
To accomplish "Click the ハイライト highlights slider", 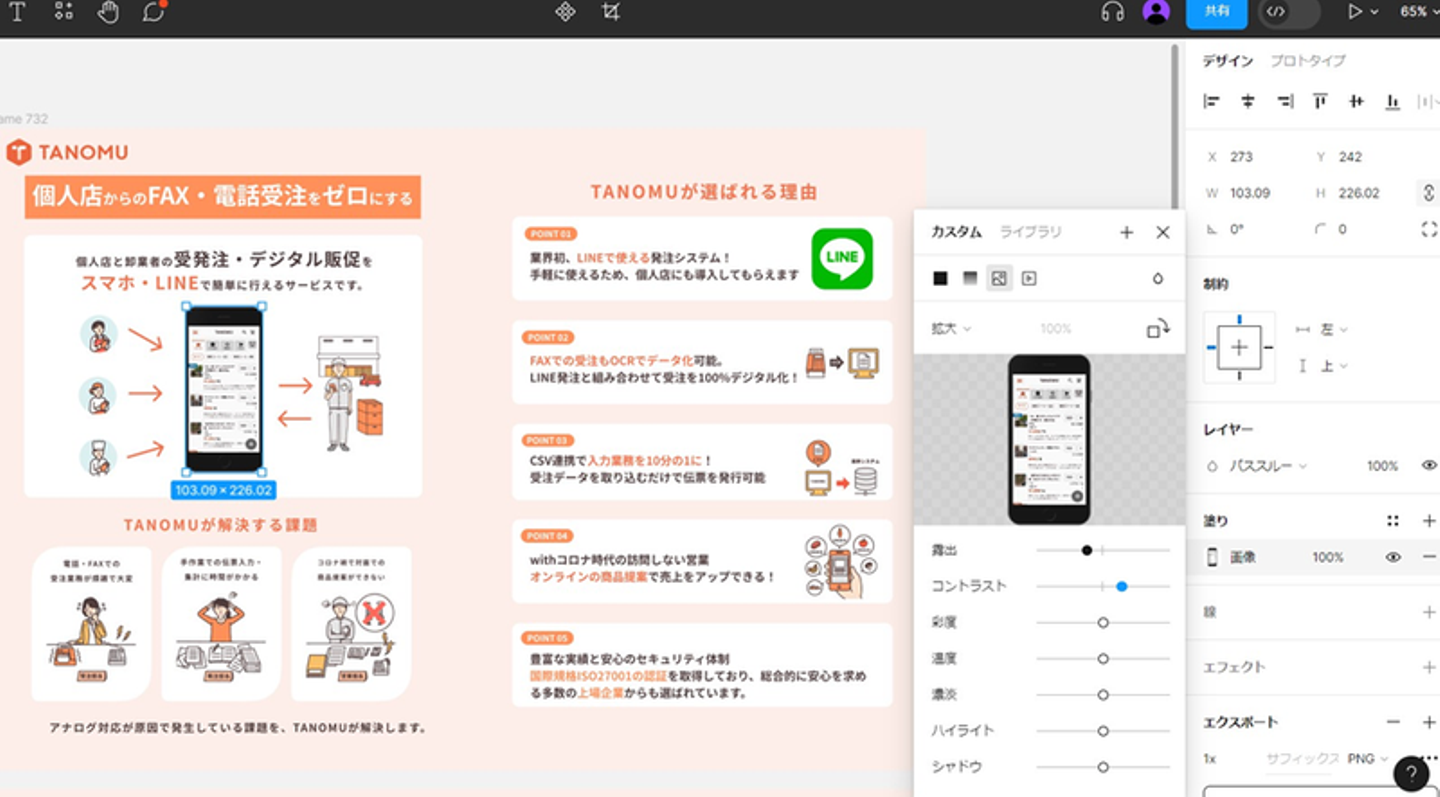I will [x=1103, y=731].
